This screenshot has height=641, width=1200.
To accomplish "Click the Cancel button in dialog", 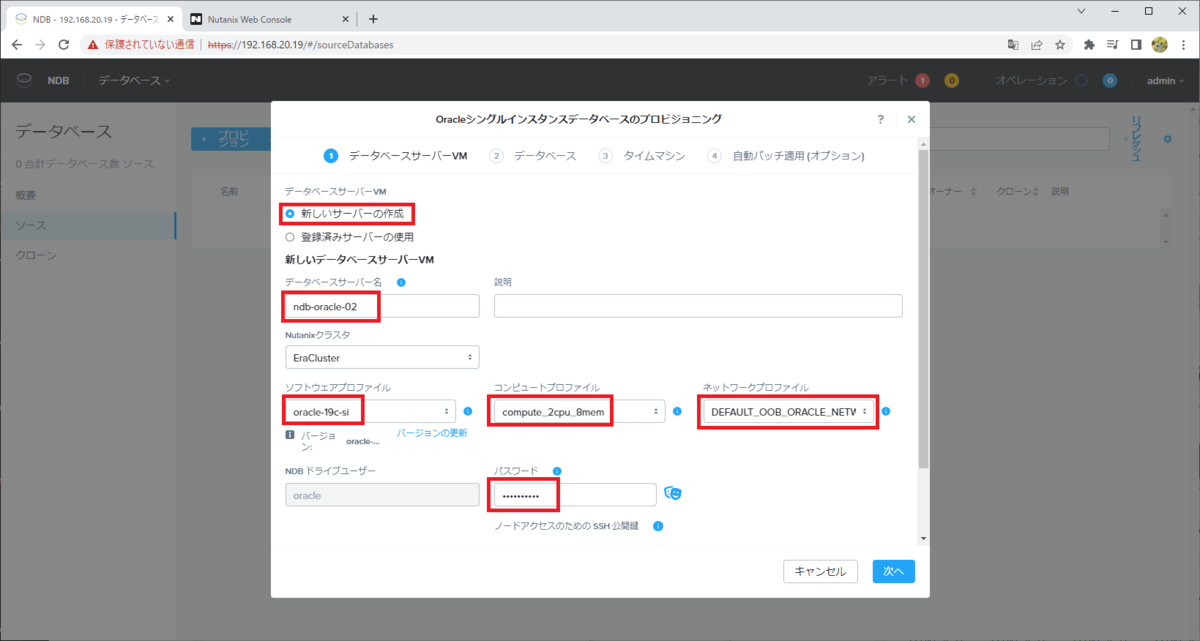I will (820, 571).
